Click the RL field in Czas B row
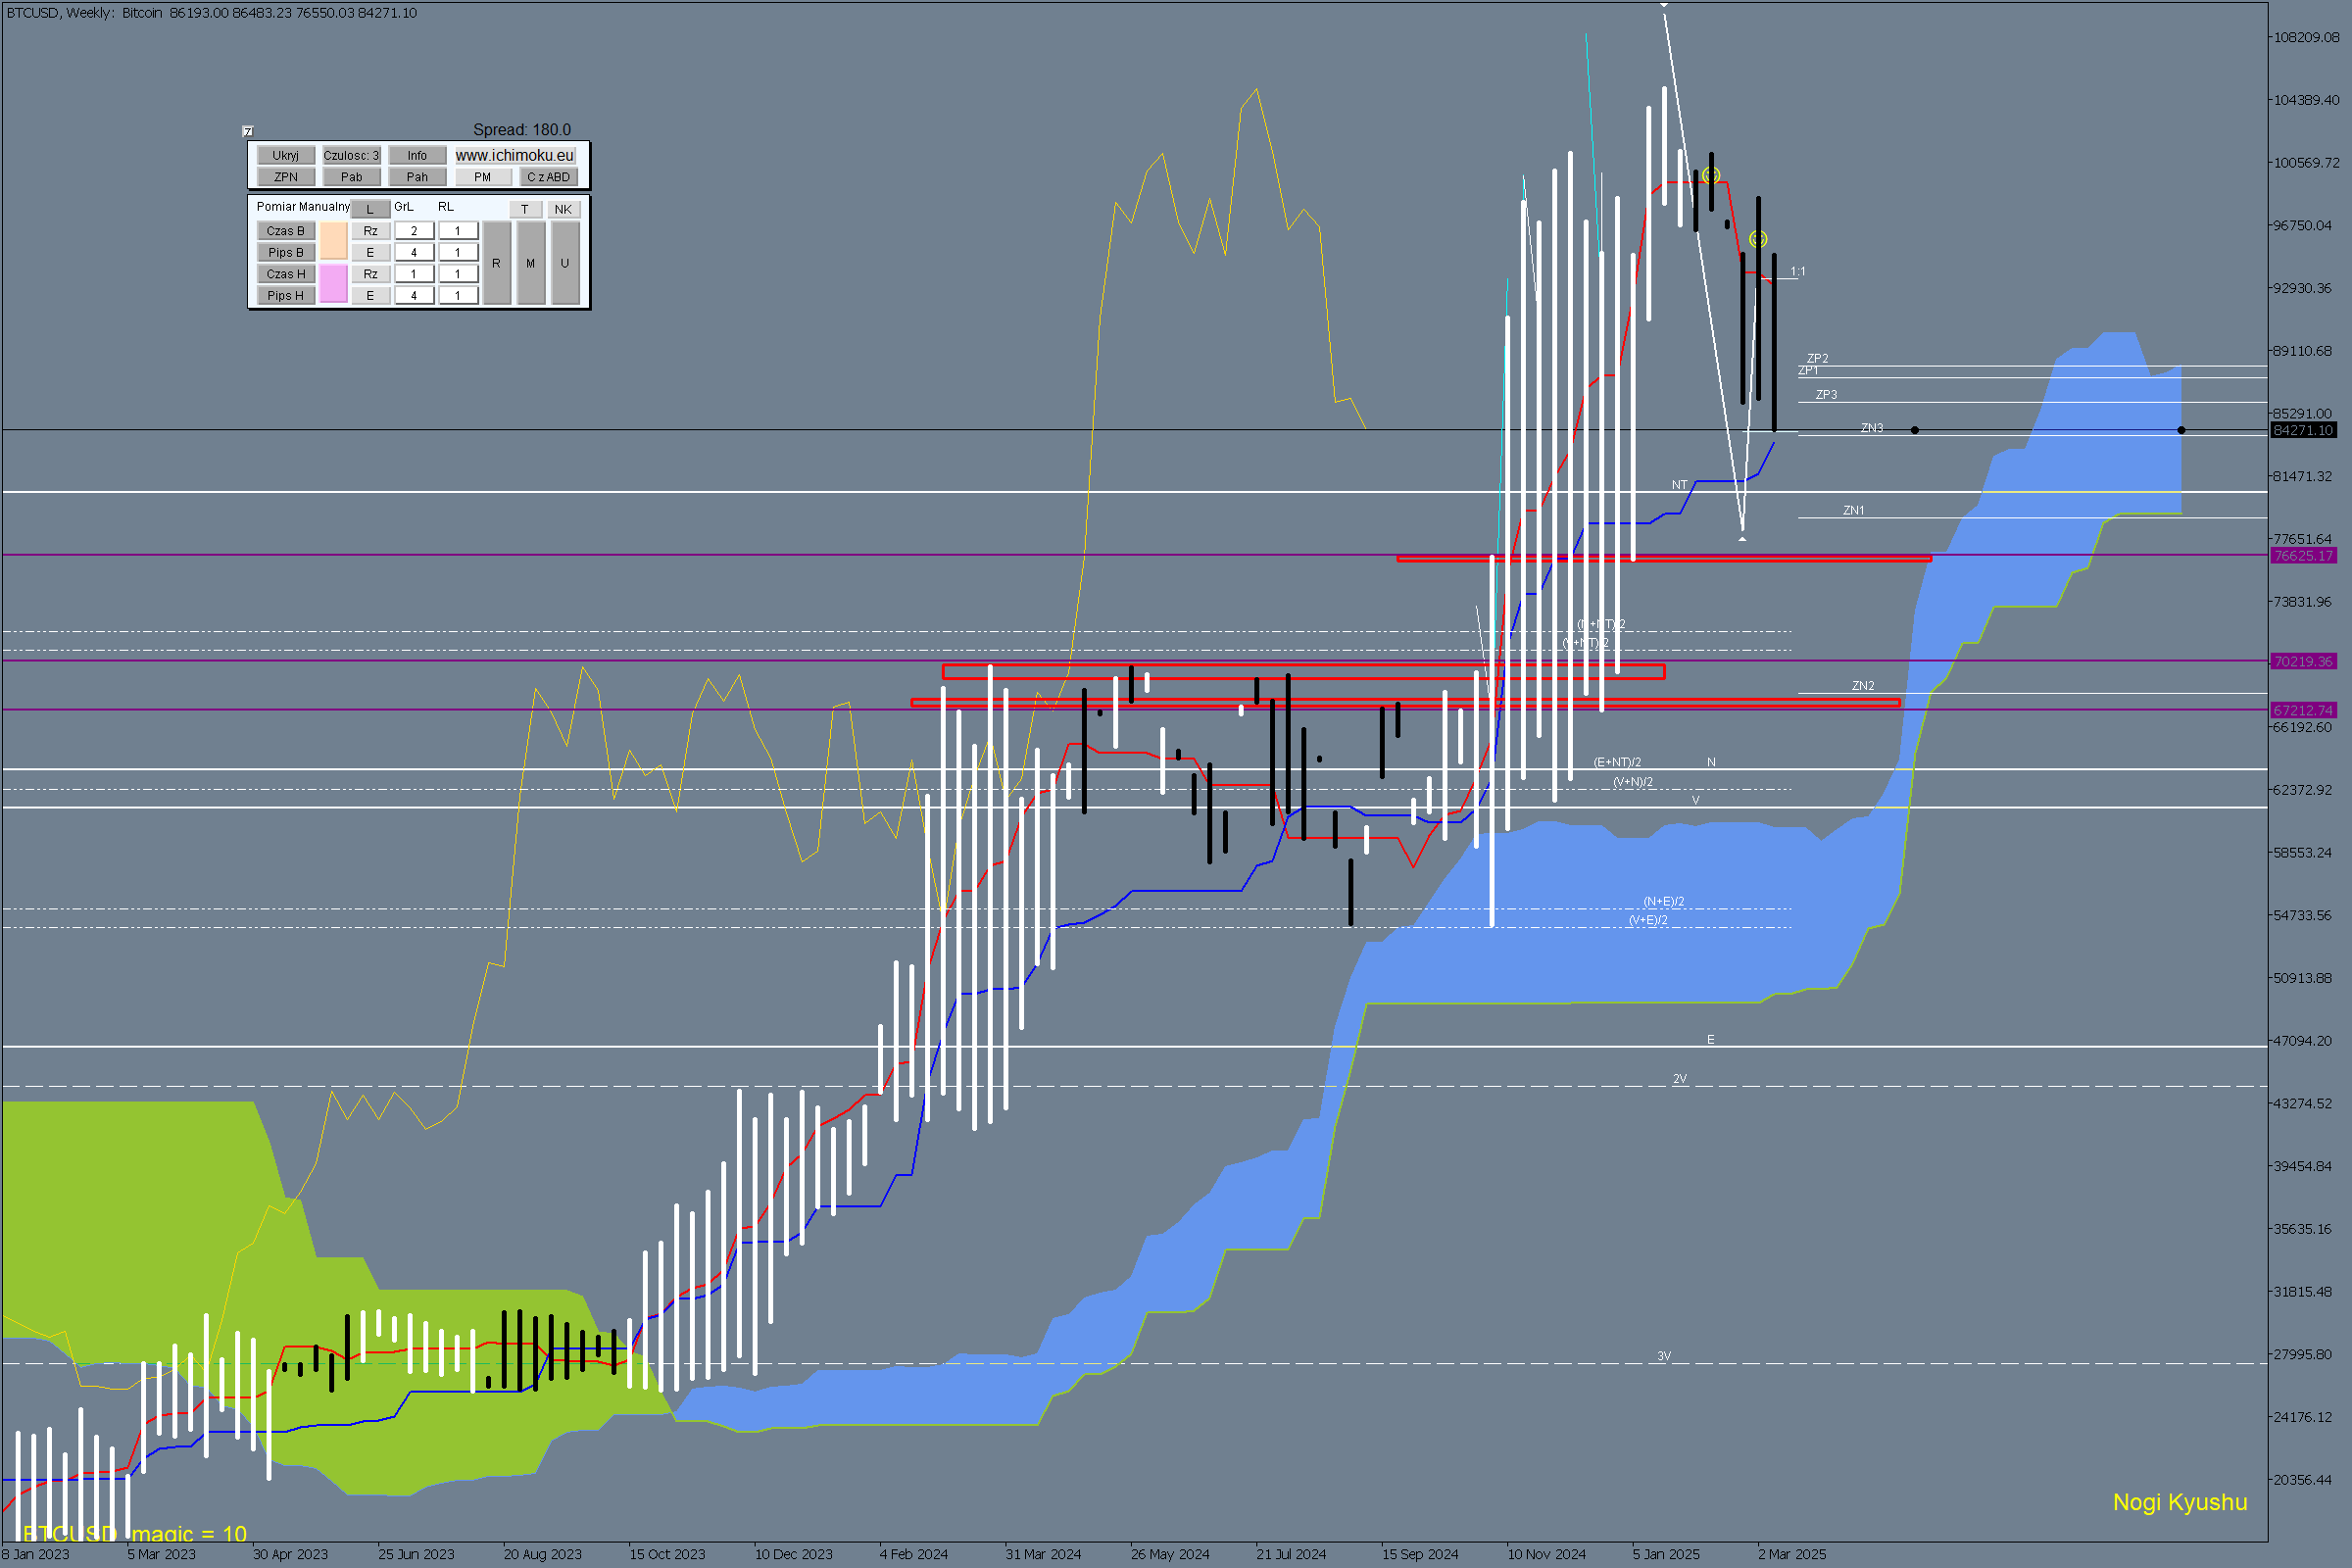Image resolution: width=2352 pixels, height=1568 pixels. (x=458, y=231)
